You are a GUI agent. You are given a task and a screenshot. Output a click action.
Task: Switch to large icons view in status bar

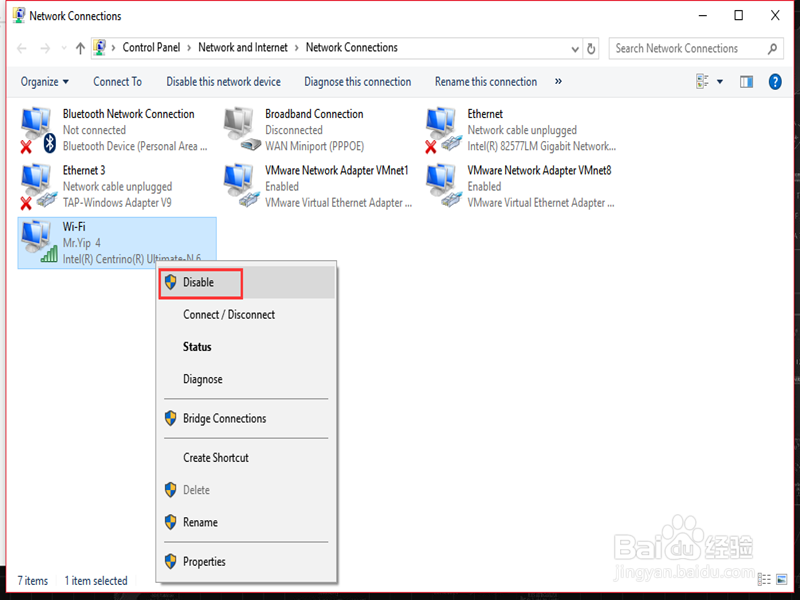click(x=781, y=579)
